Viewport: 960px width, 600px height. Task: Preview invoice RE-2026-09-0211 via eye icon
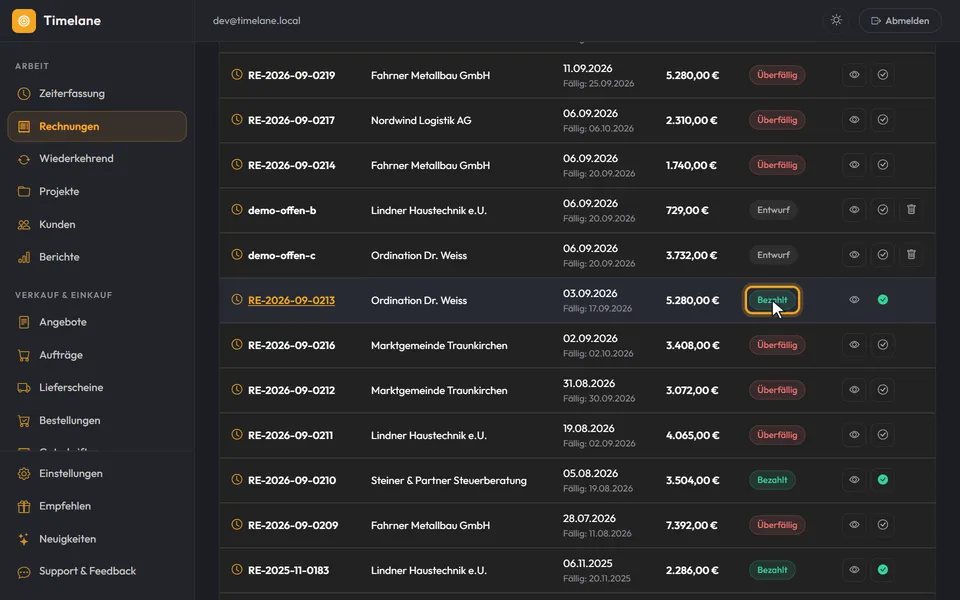[x=854, y=435]
